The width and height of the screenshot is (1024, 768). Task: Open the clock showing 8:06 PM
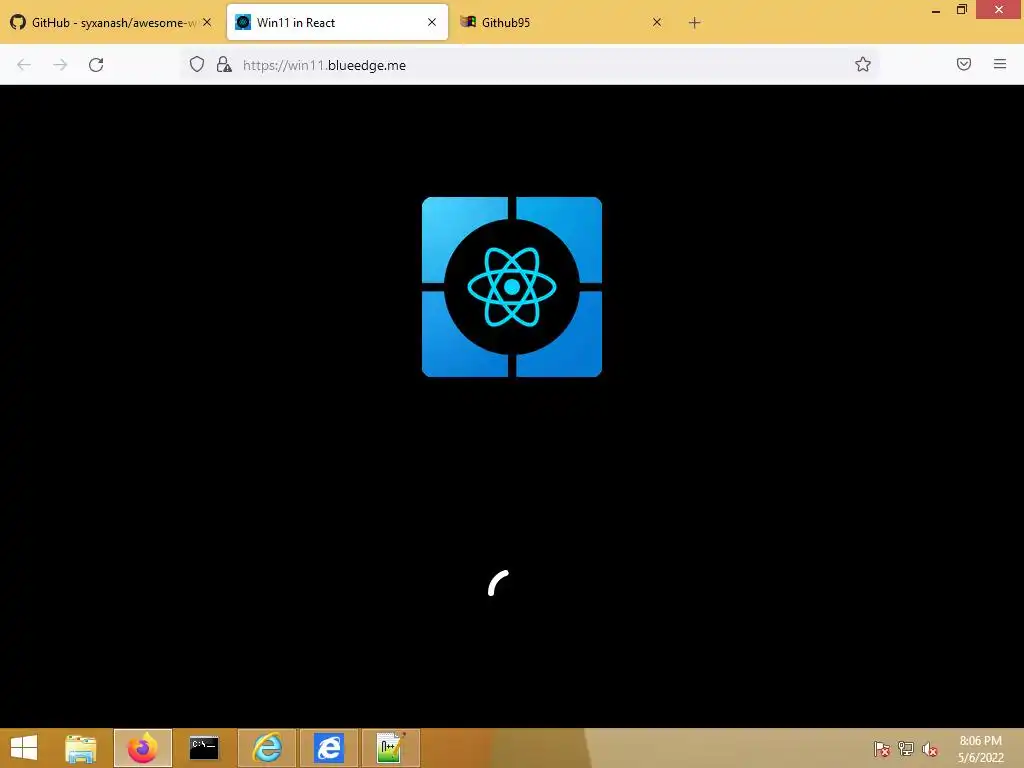[980, 749]
